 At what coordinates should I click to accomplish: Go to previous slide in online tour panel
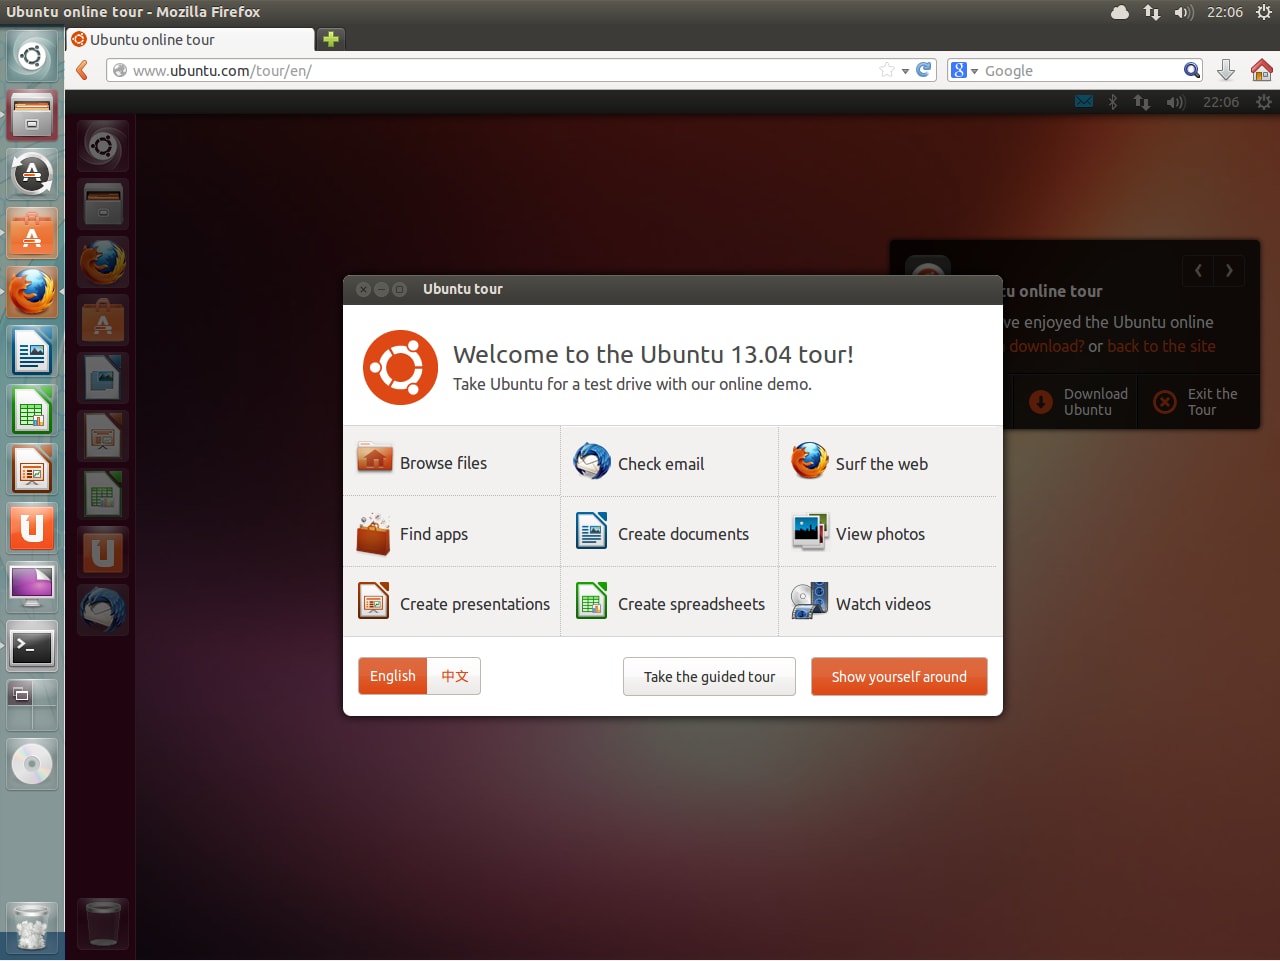1198,270
